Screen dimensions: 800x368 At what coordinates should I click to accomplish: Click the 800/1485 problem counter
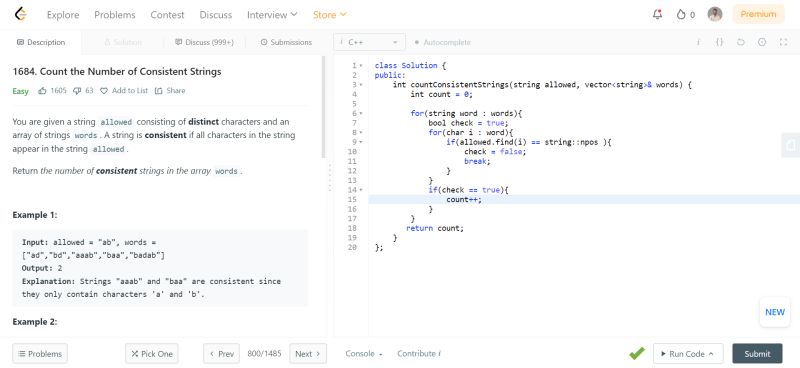[x=264, y=354]
